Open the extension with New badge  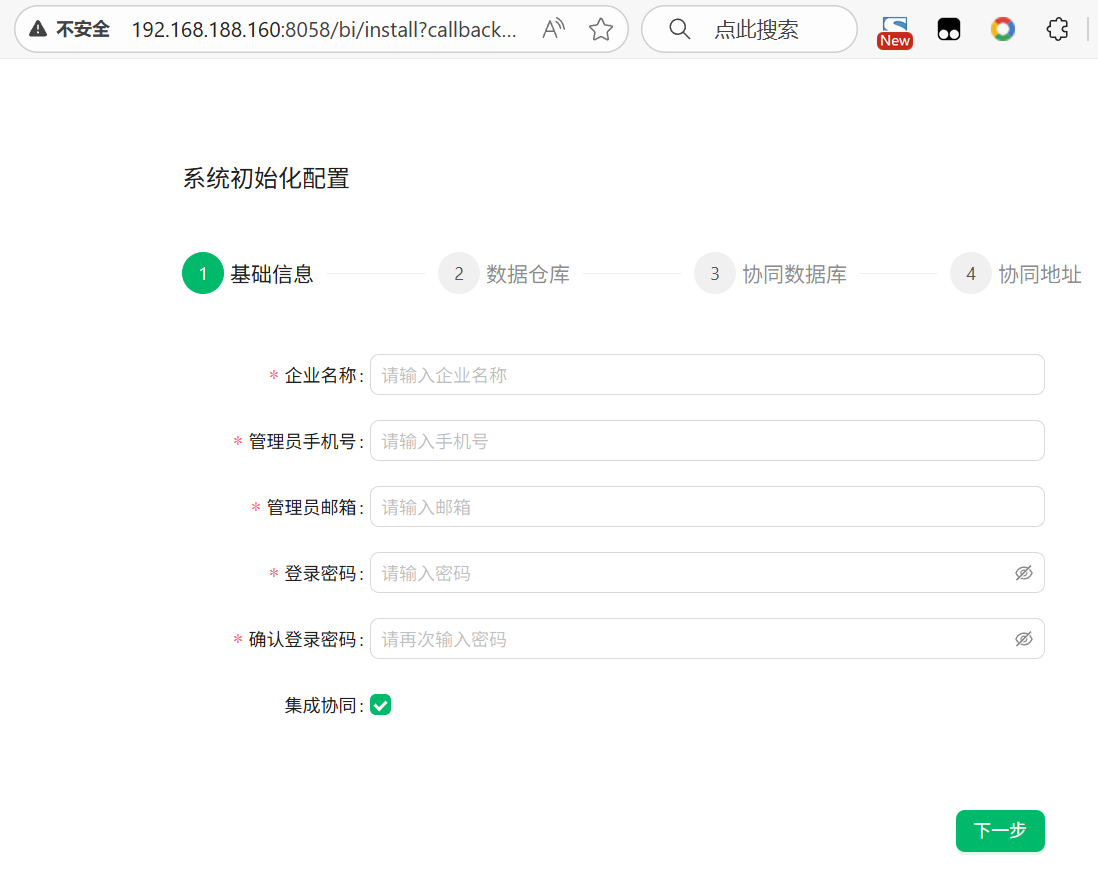895,30
